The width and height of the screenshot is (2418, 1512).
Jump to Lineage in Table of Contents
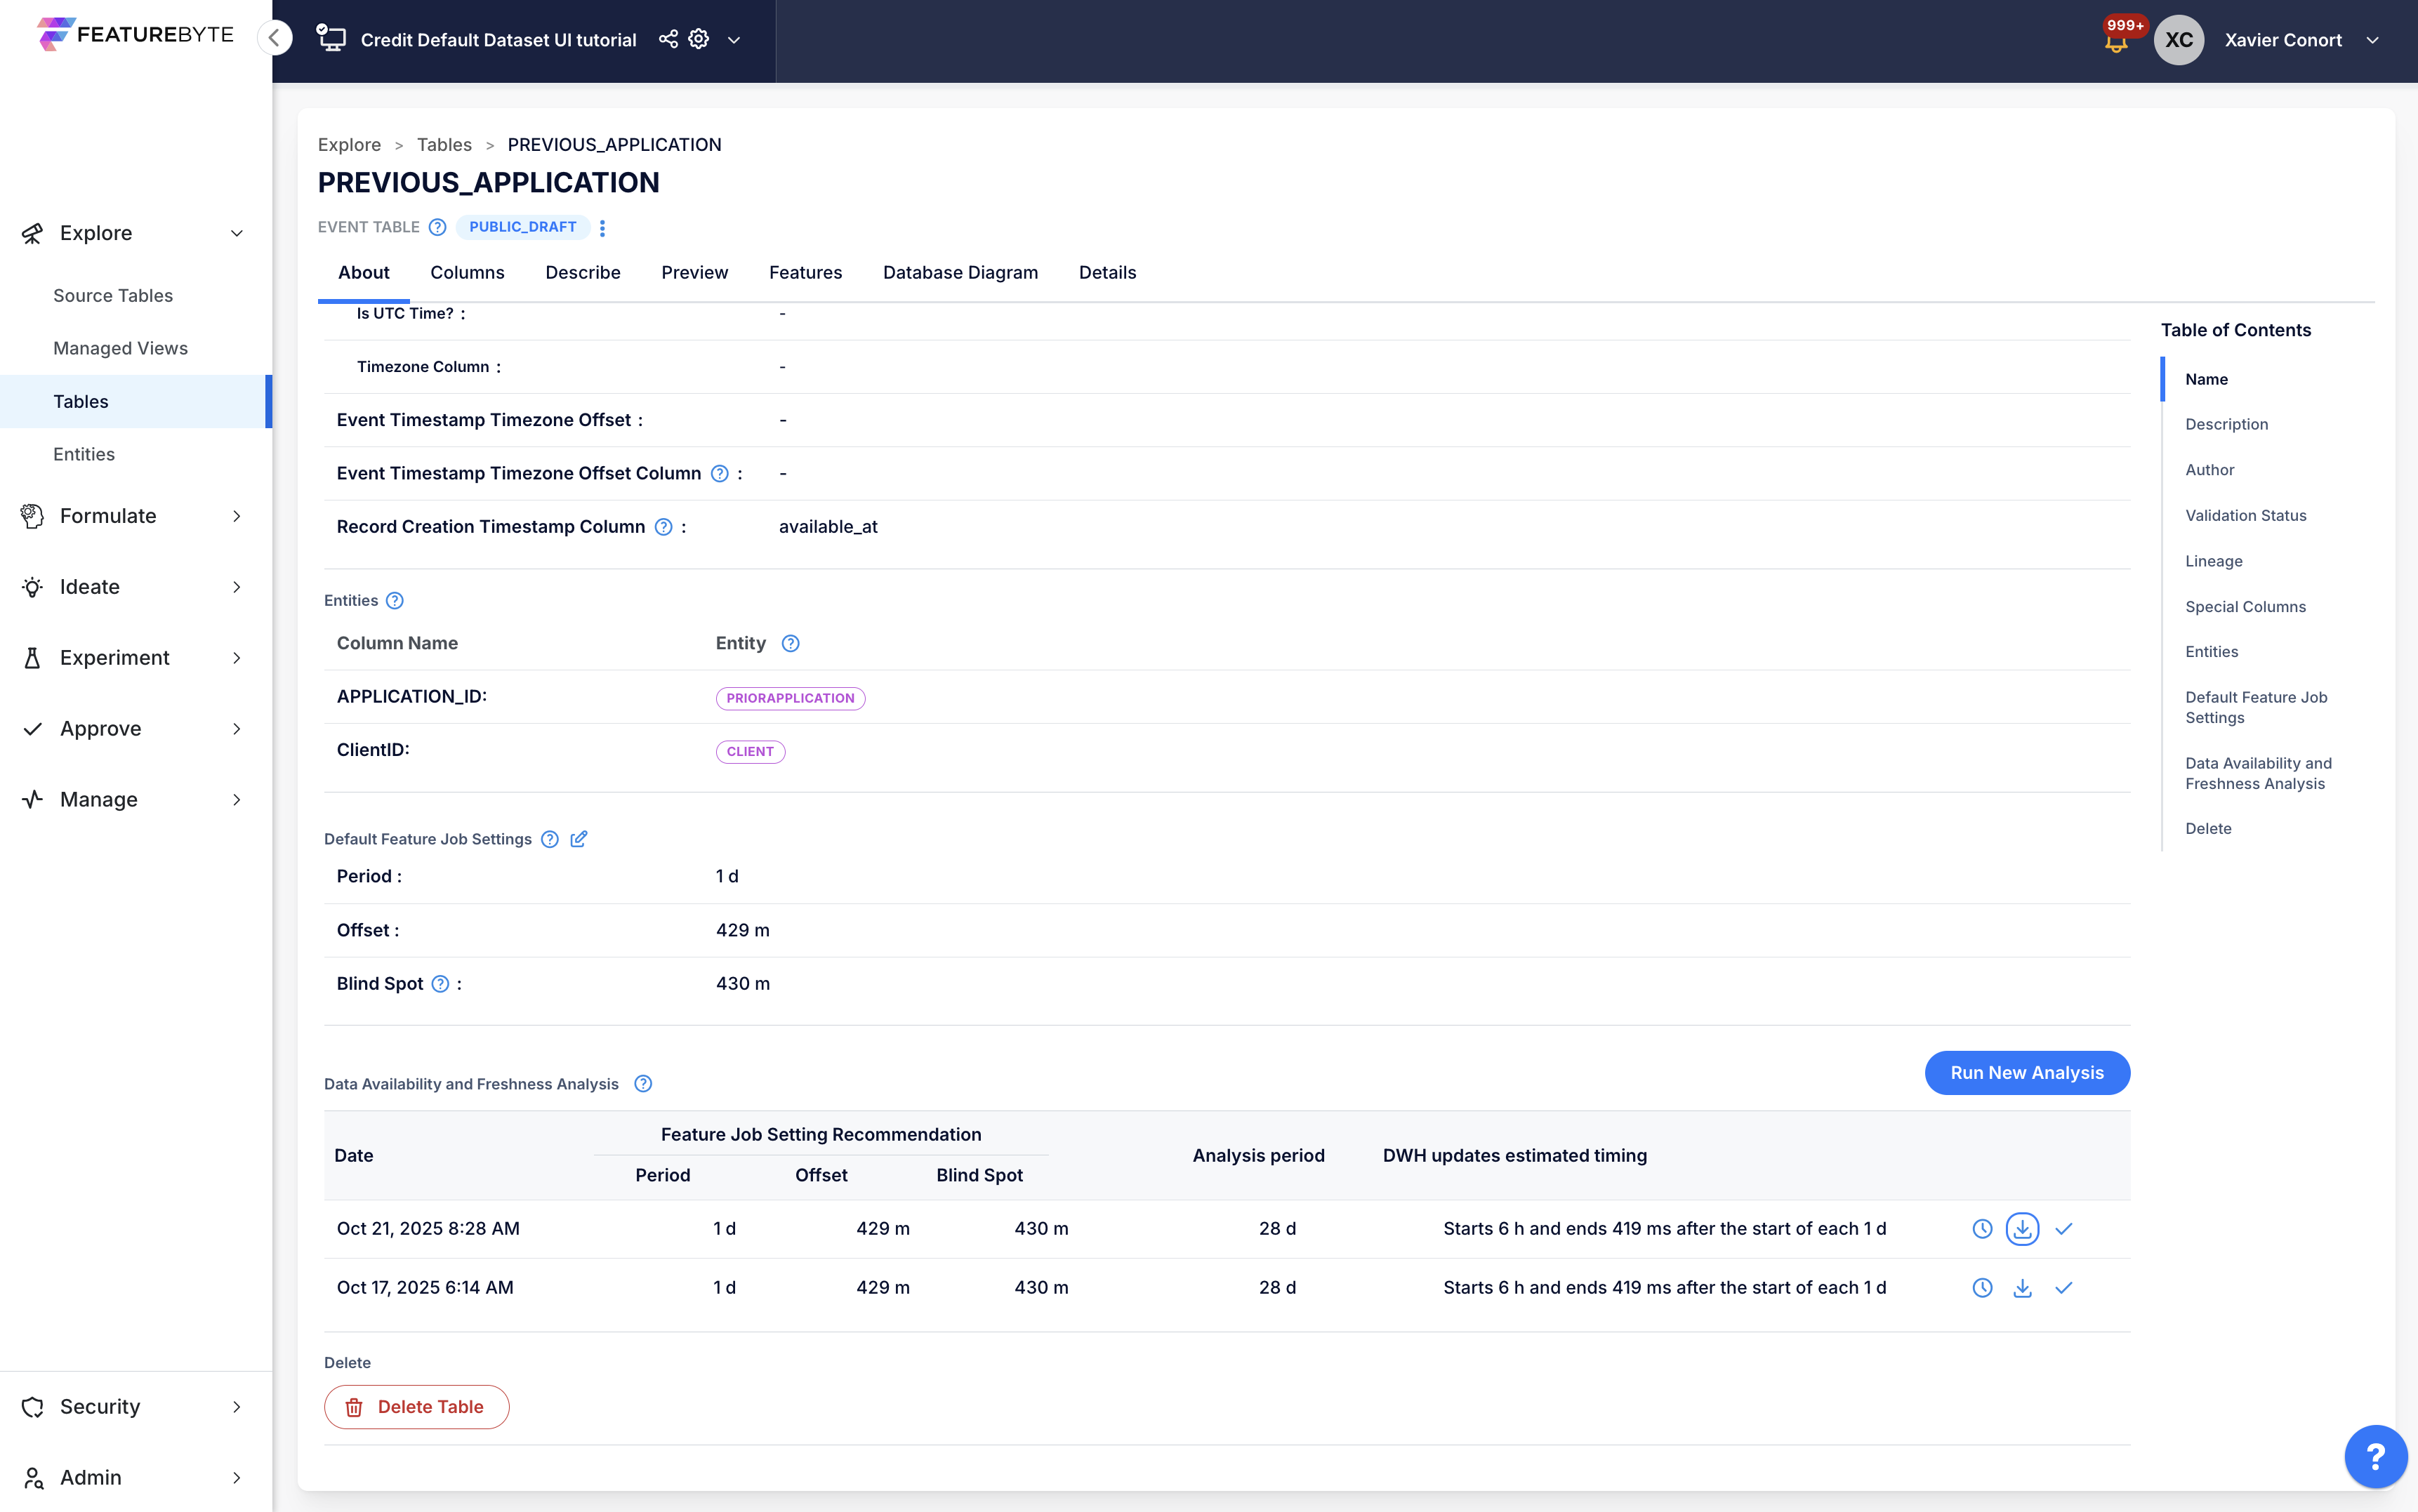coord(2213,561)
